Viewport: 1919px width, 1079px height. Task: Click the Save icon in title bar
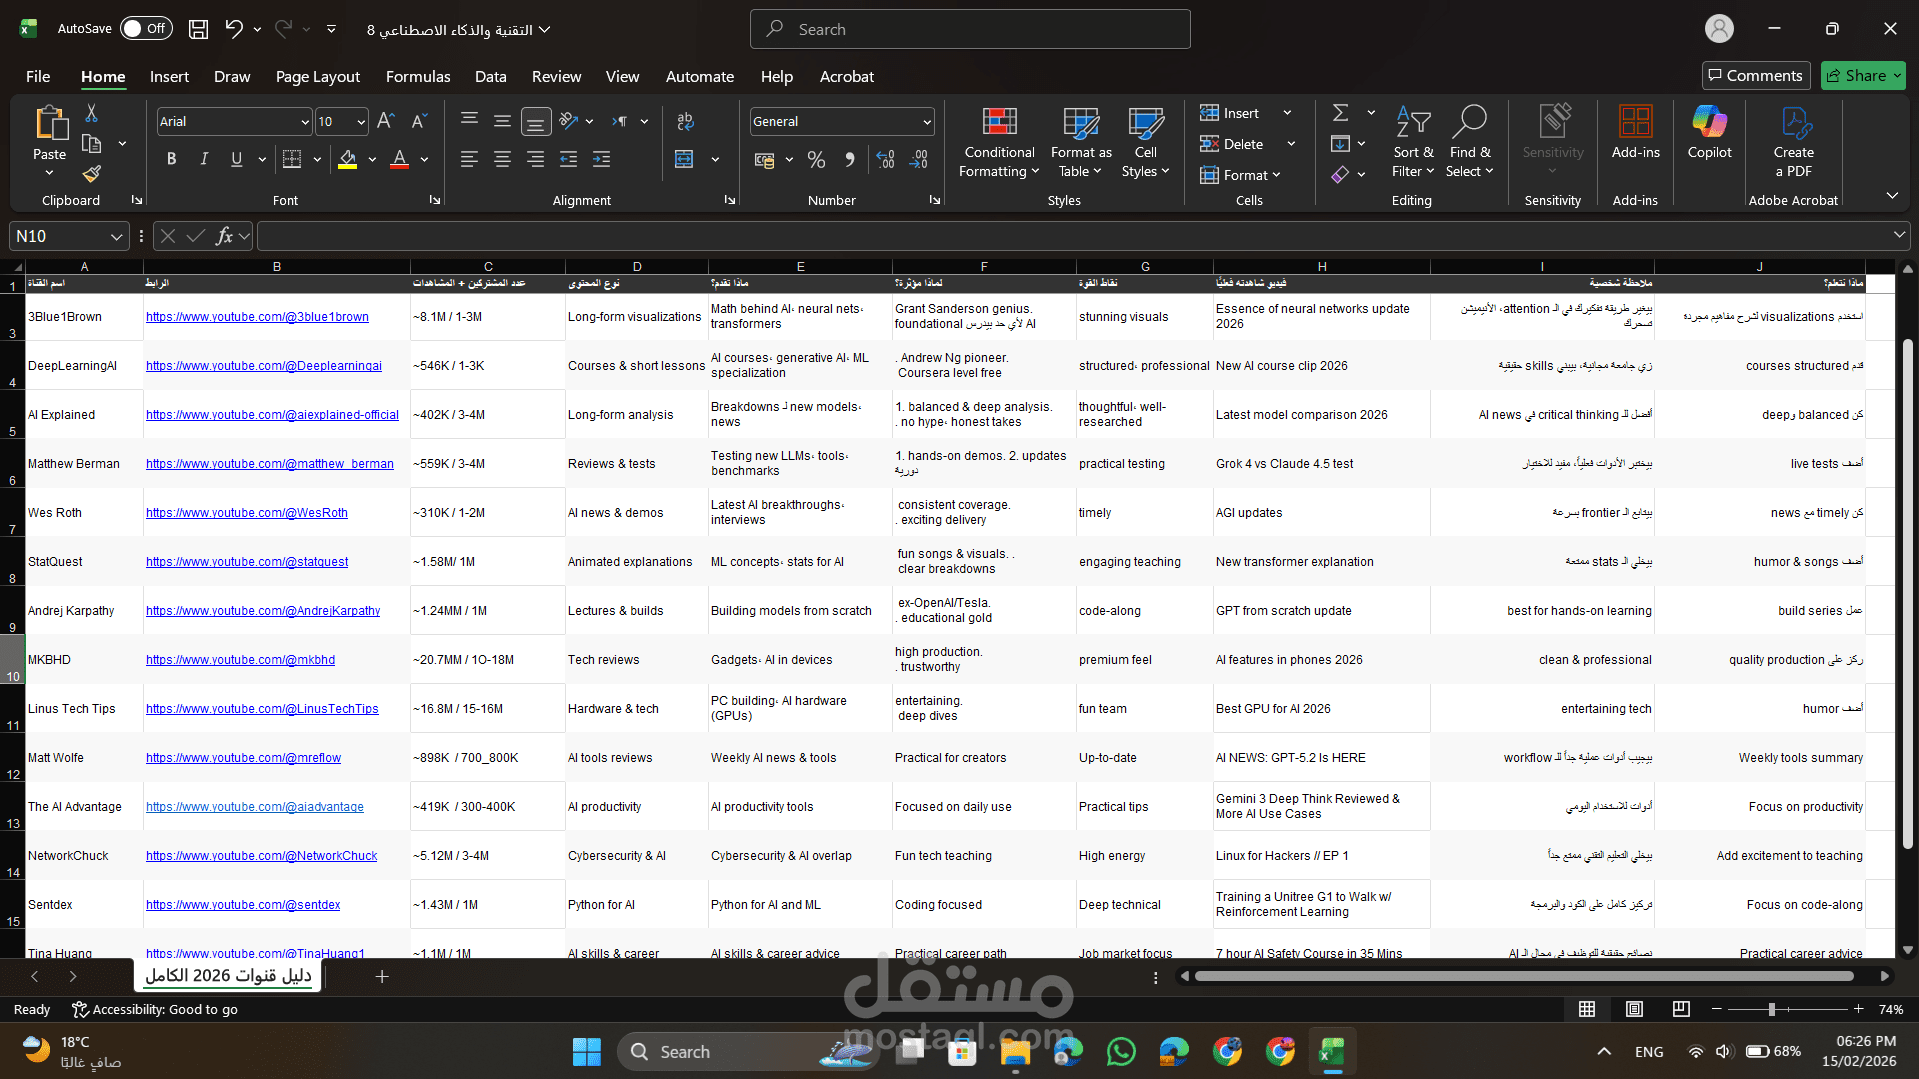coord(198,29)
